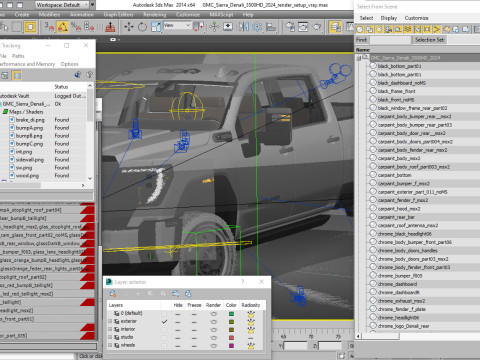The image size is (480, 360).
Task: Open the Rendering menu
Action: coord(155,15)
